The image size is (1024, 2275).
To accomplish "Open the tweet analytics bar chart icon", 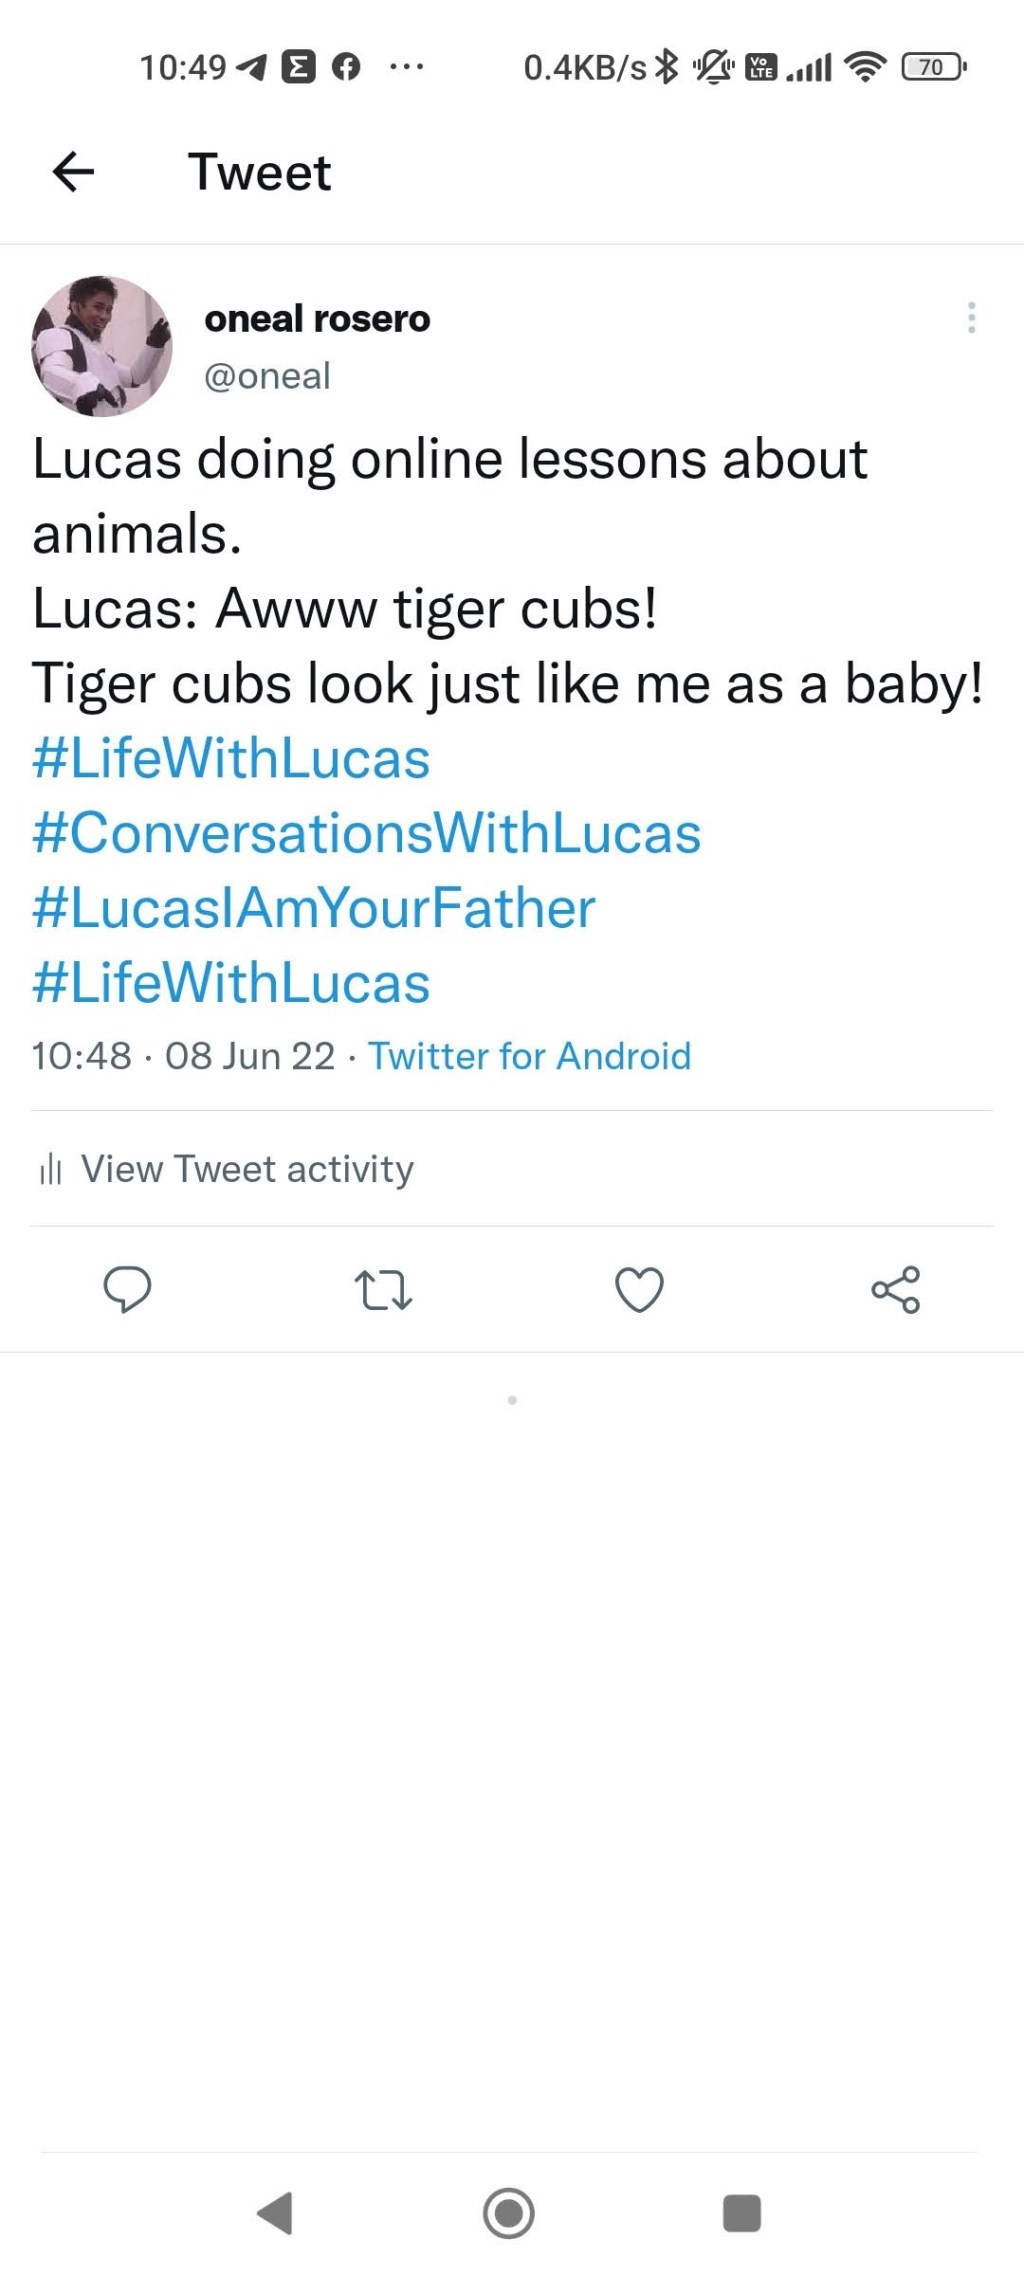I will click(x=51, y=1168).
